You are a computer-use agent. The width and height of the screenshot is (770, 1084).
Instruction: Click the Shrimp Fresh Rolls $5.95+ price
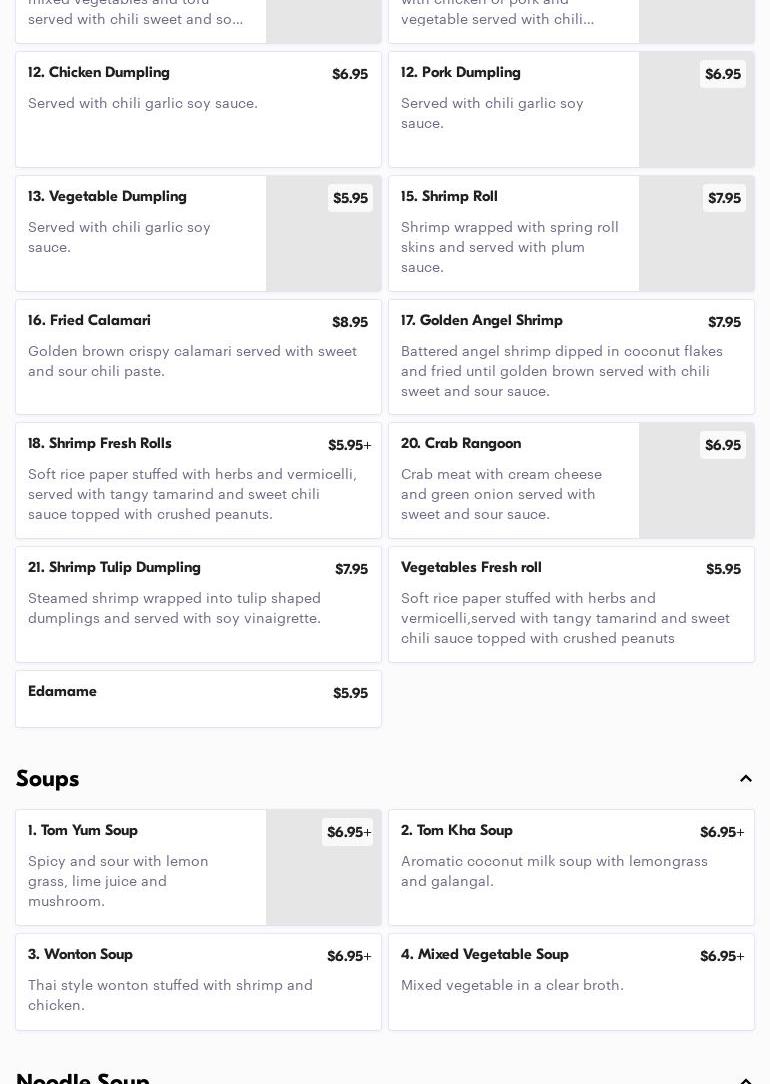[x=349, y=446]
